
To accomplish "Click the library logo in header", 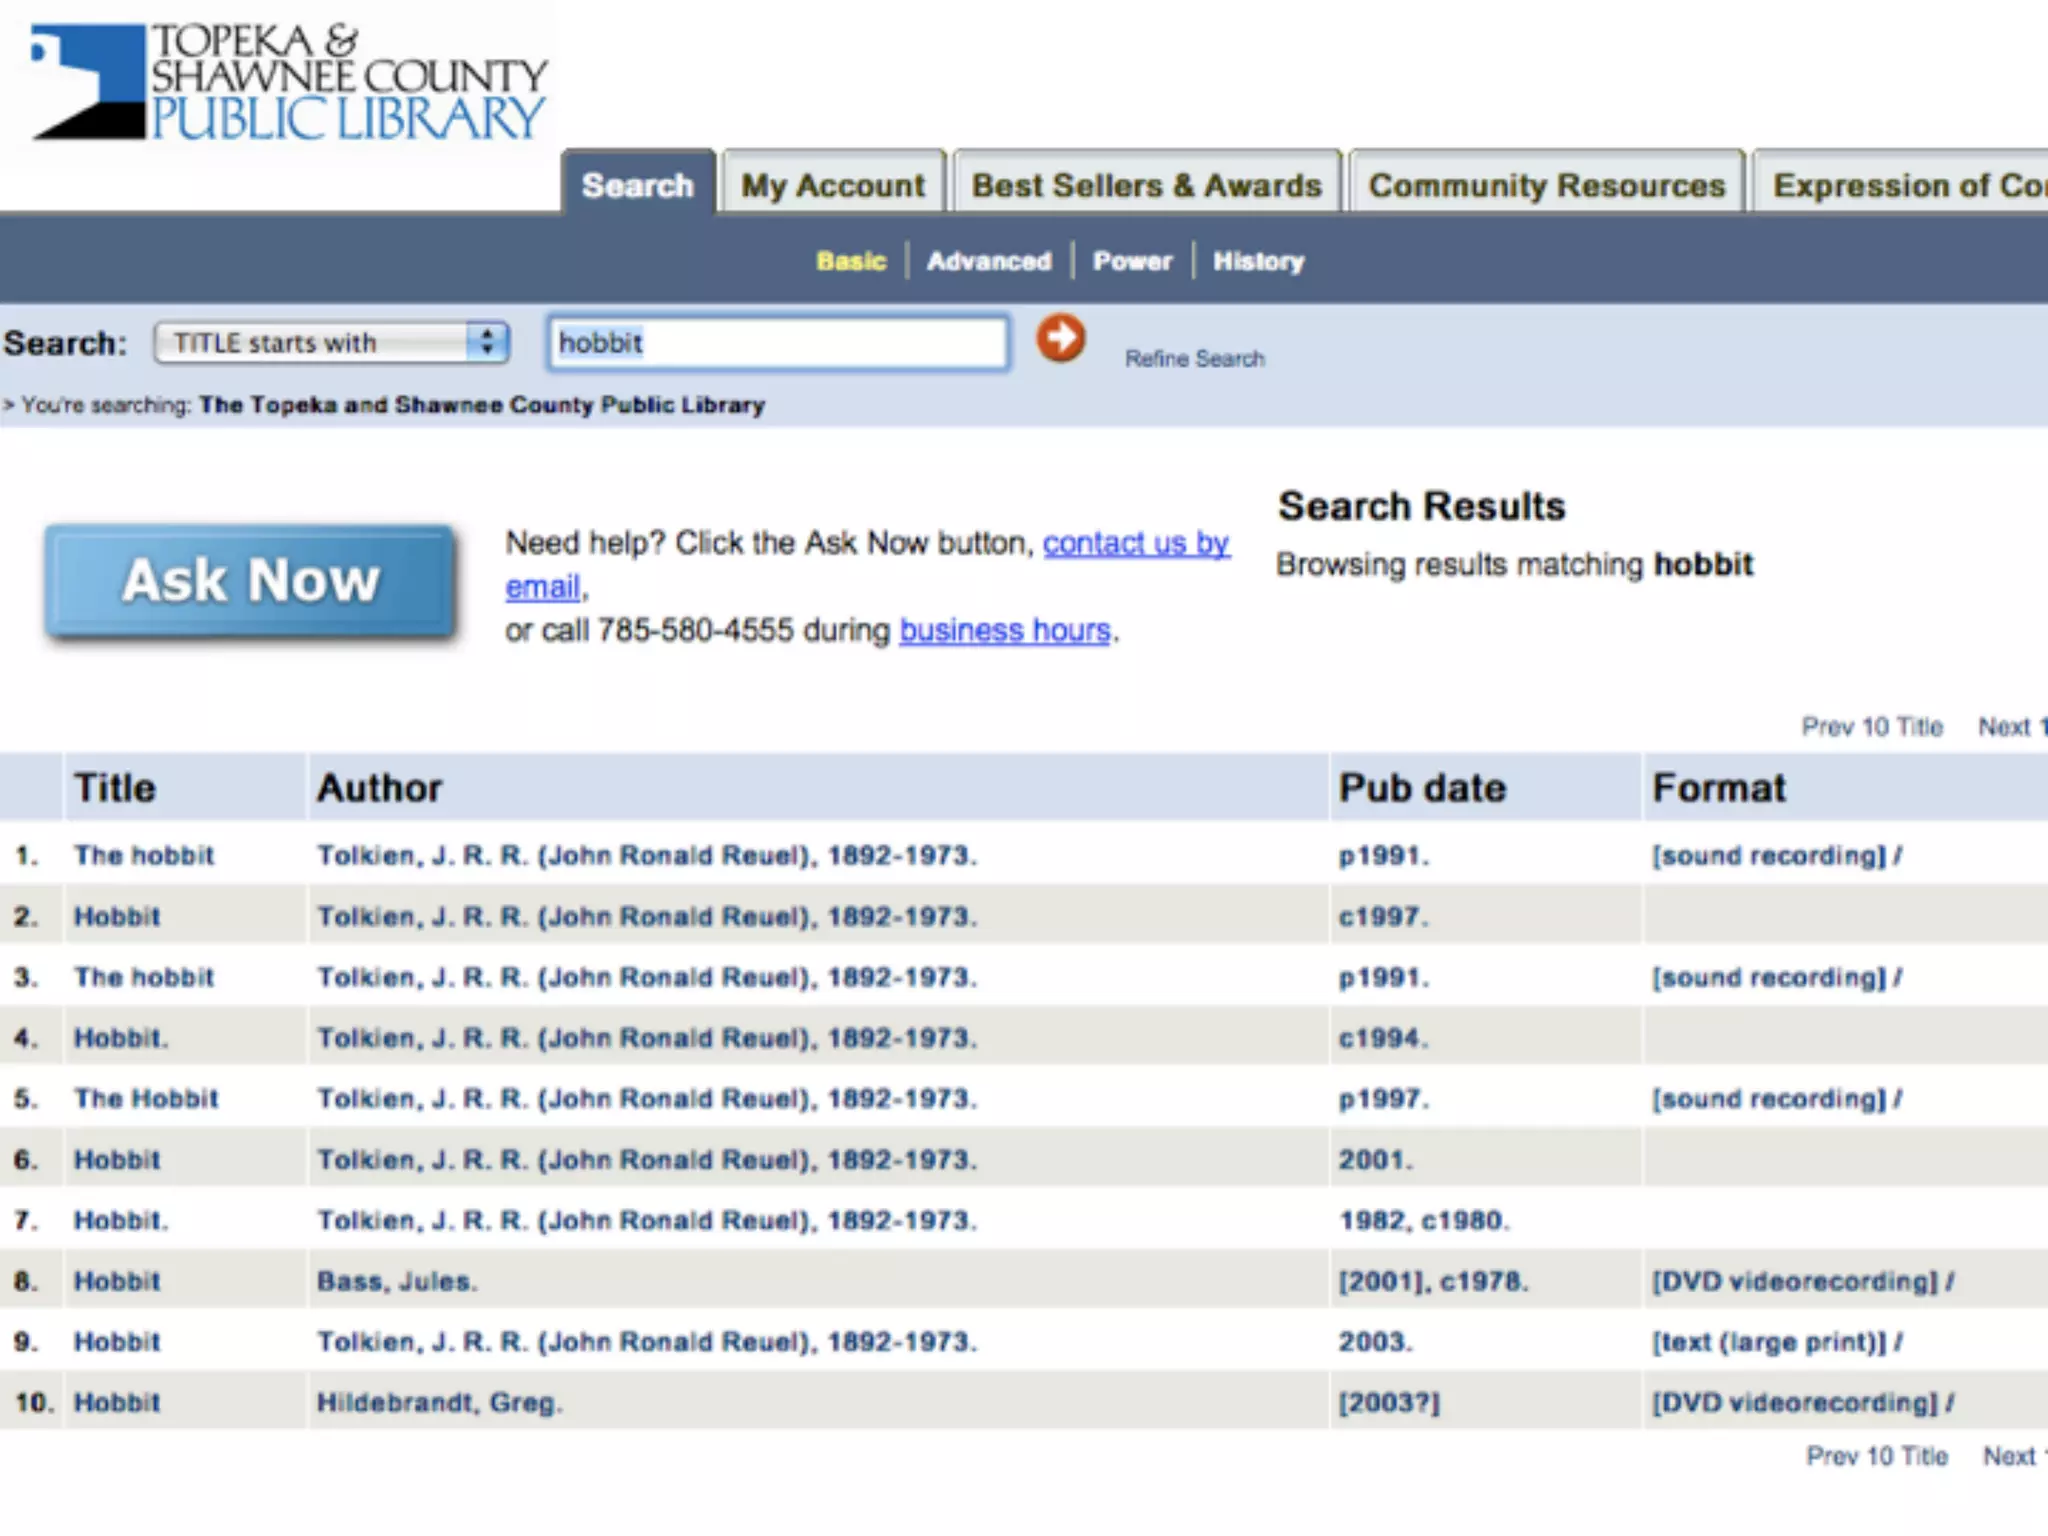I will tap(289, 82).
